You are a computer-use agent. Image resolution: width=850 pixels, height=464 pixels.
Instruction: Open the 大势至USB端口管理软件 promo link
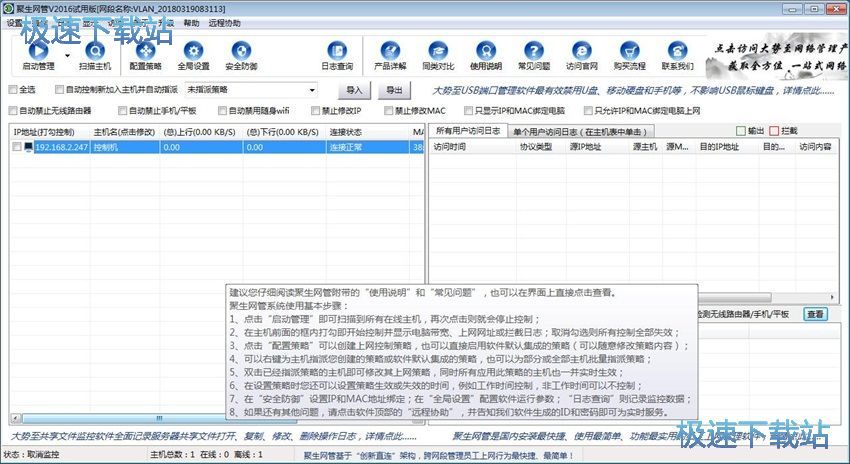[633, 91]
